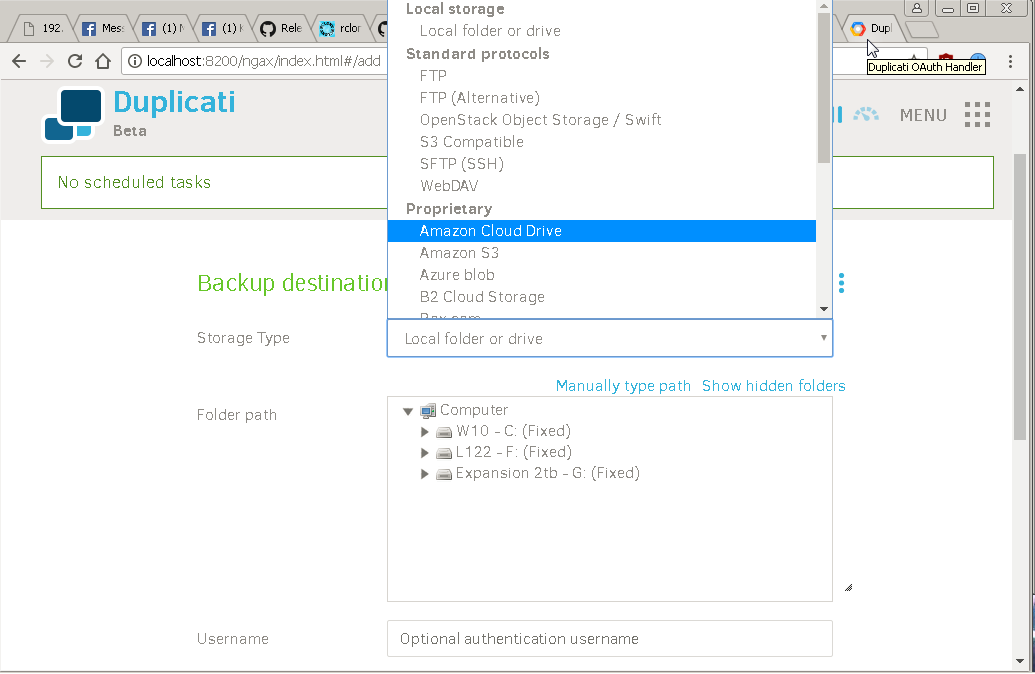Click the MENU text button
1035x674 pixels.
point(923,116)
